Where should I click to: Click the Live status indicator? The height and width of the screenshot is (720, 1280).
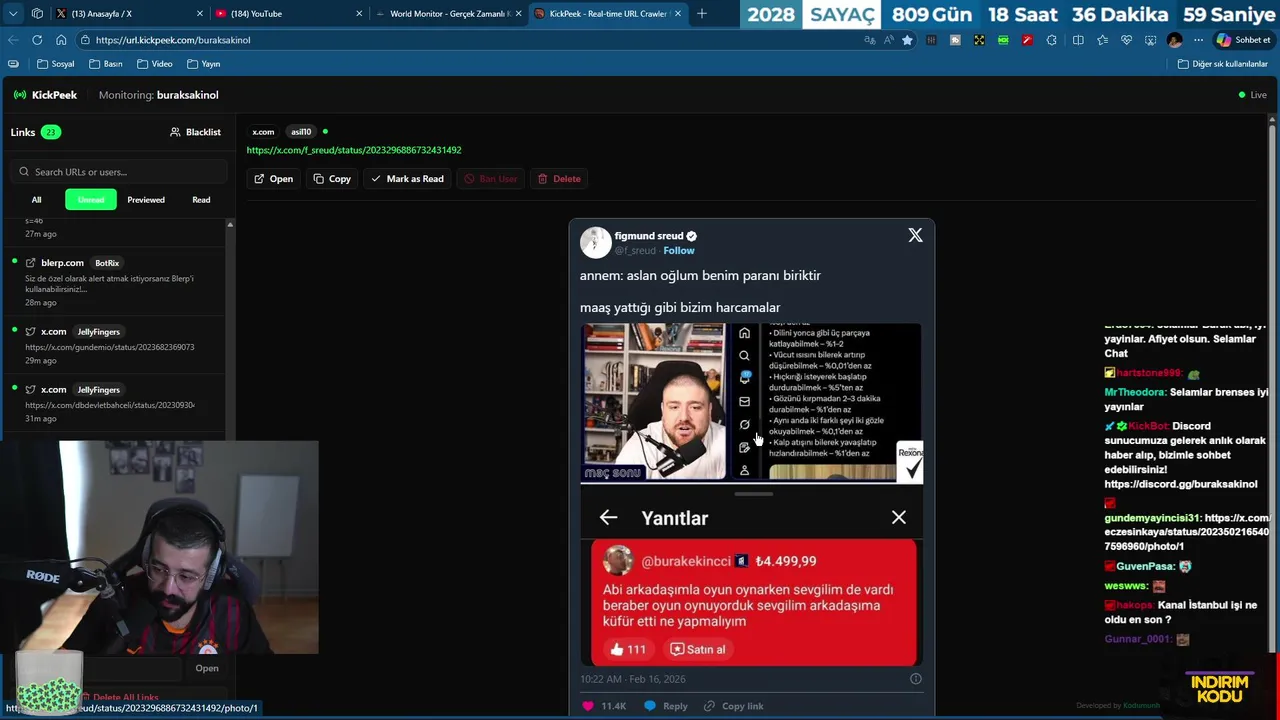point(1252,95)
